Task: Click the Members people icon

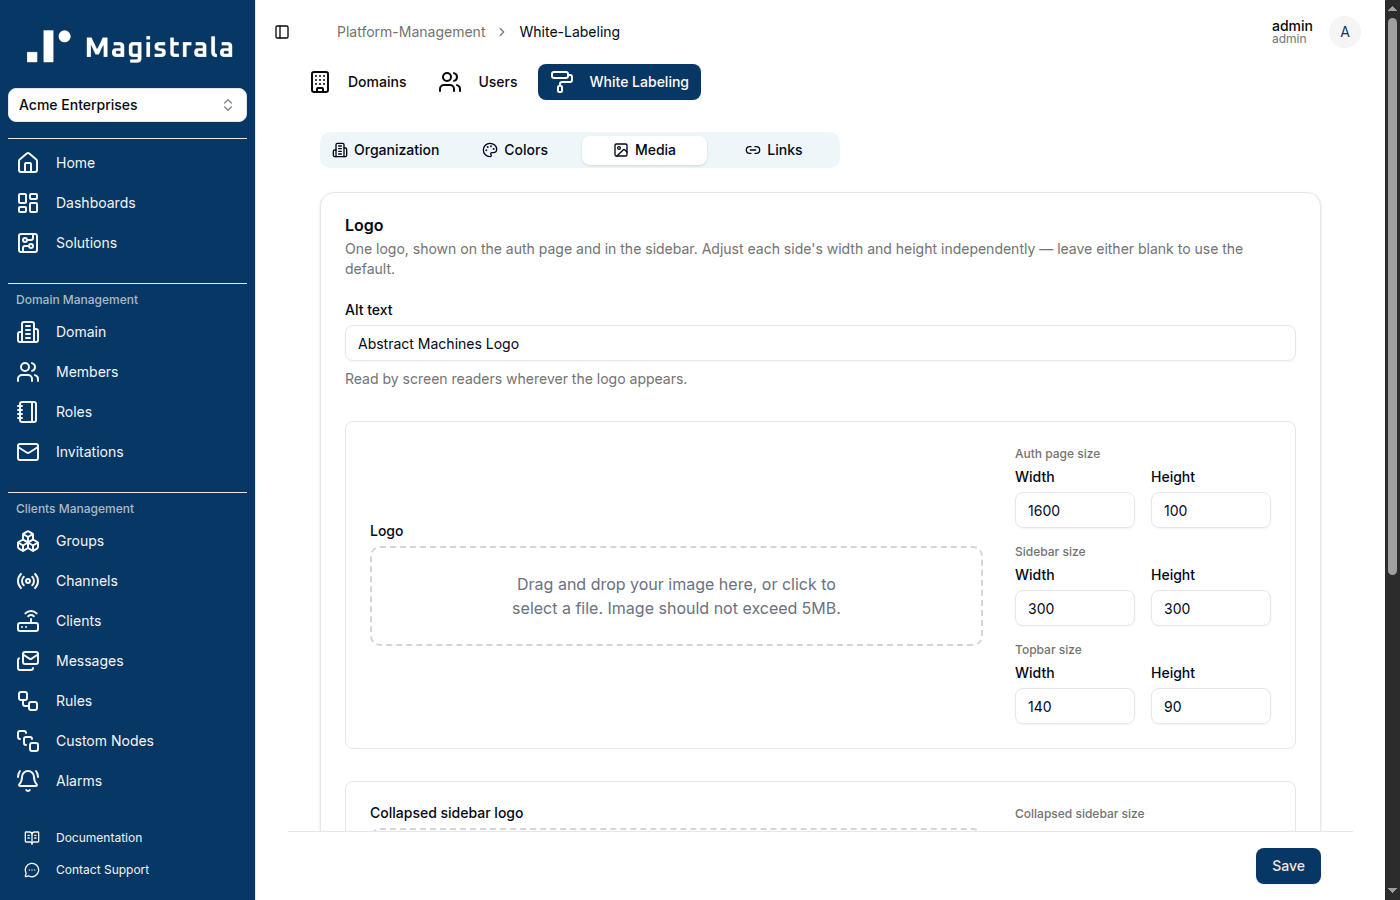Action: 28,372
